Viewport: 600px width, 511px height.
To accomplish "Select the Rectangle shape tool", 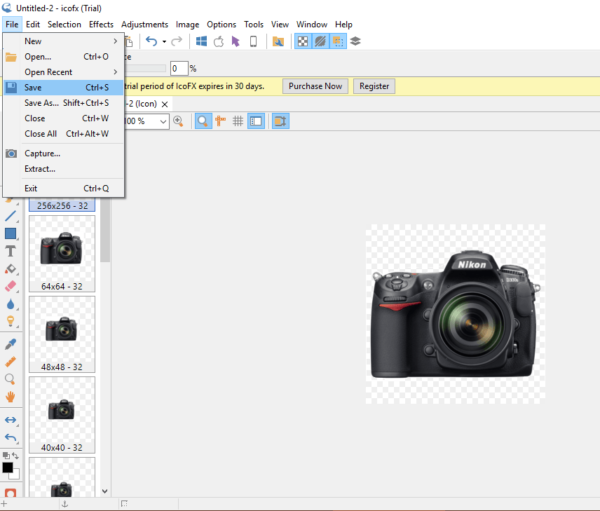I will click(x=10, y=233).
